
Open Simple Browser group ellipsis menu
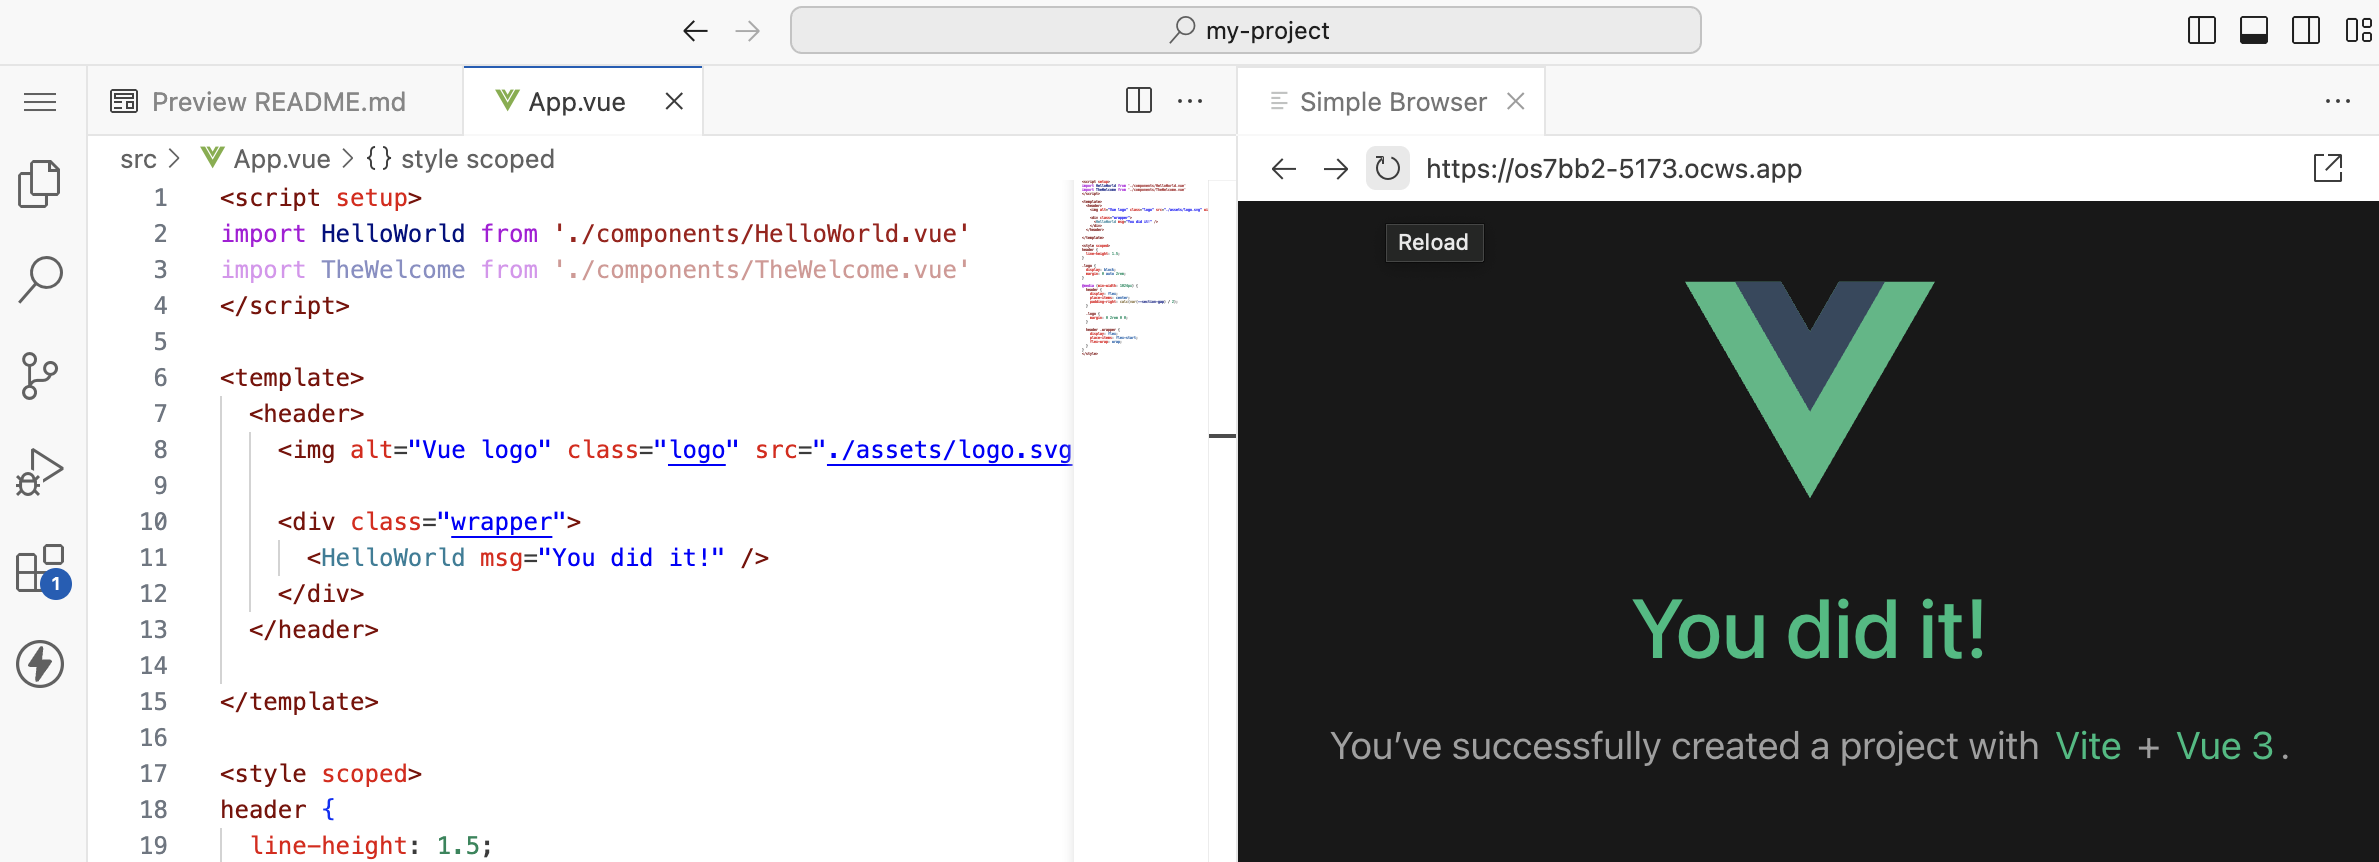click(2337, 101)
